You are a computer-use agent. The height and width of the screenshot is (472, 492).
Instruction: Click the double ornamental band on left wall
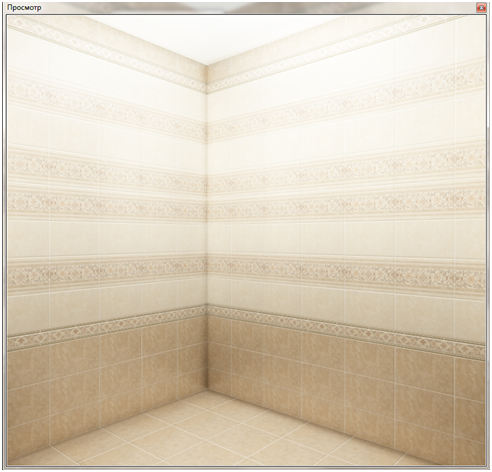(107, 187)
